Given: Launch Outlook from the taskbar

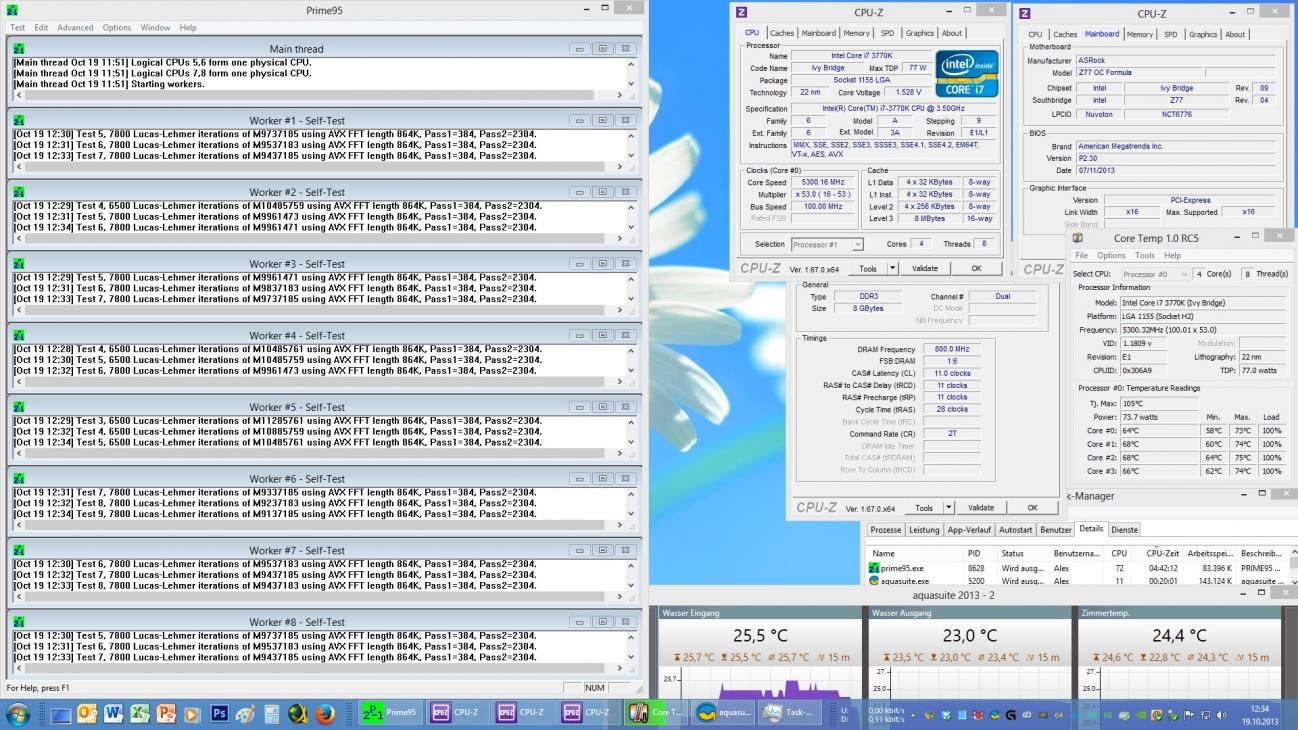Looking at the screenshot, I should (x=87, y=714).
